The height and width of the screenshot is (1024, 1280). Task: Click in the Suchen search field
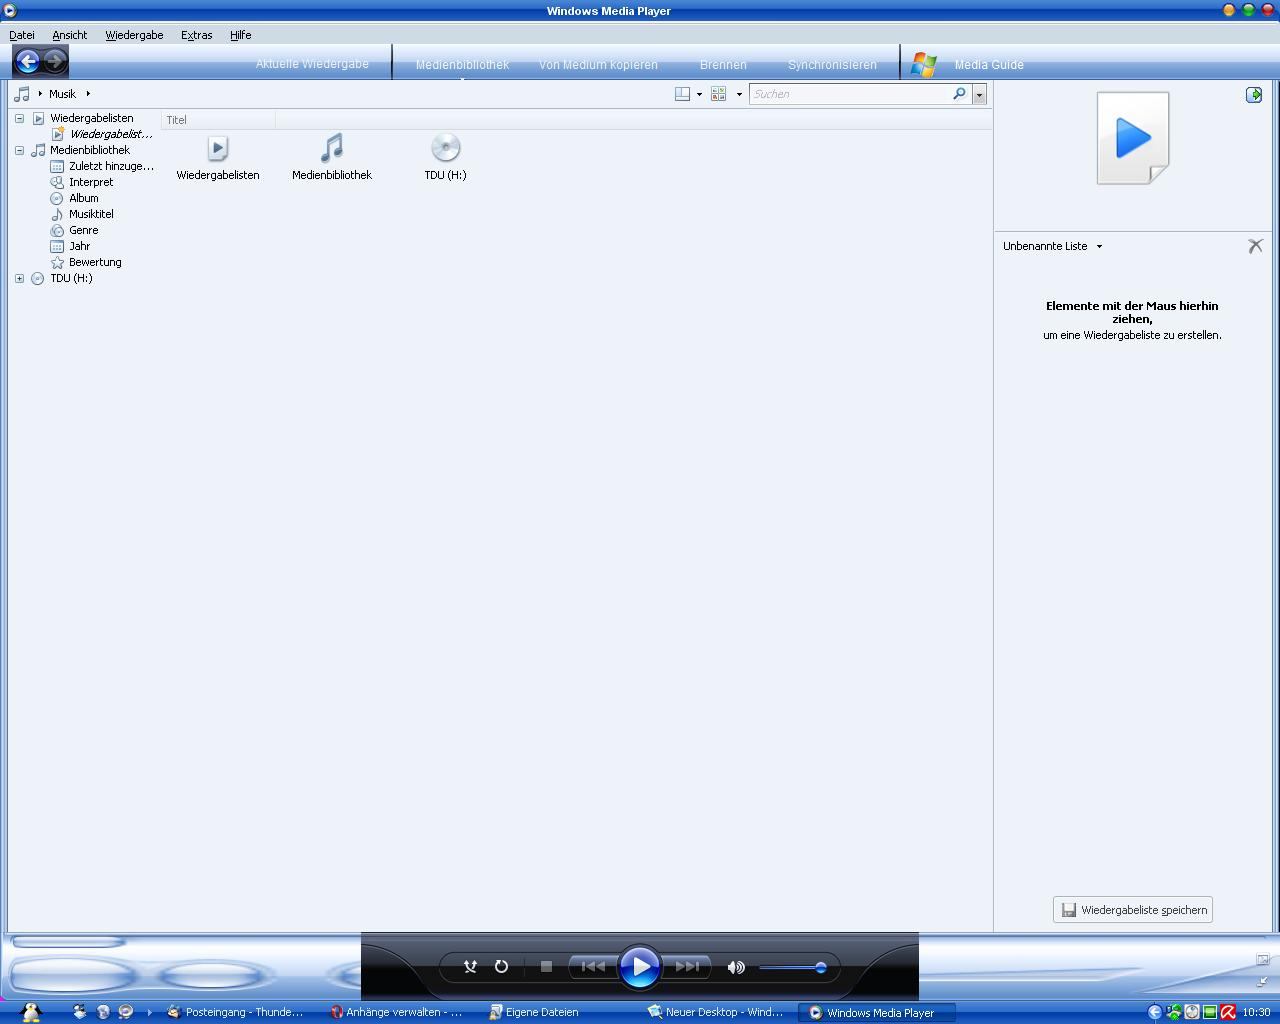[x=850, y=94]
